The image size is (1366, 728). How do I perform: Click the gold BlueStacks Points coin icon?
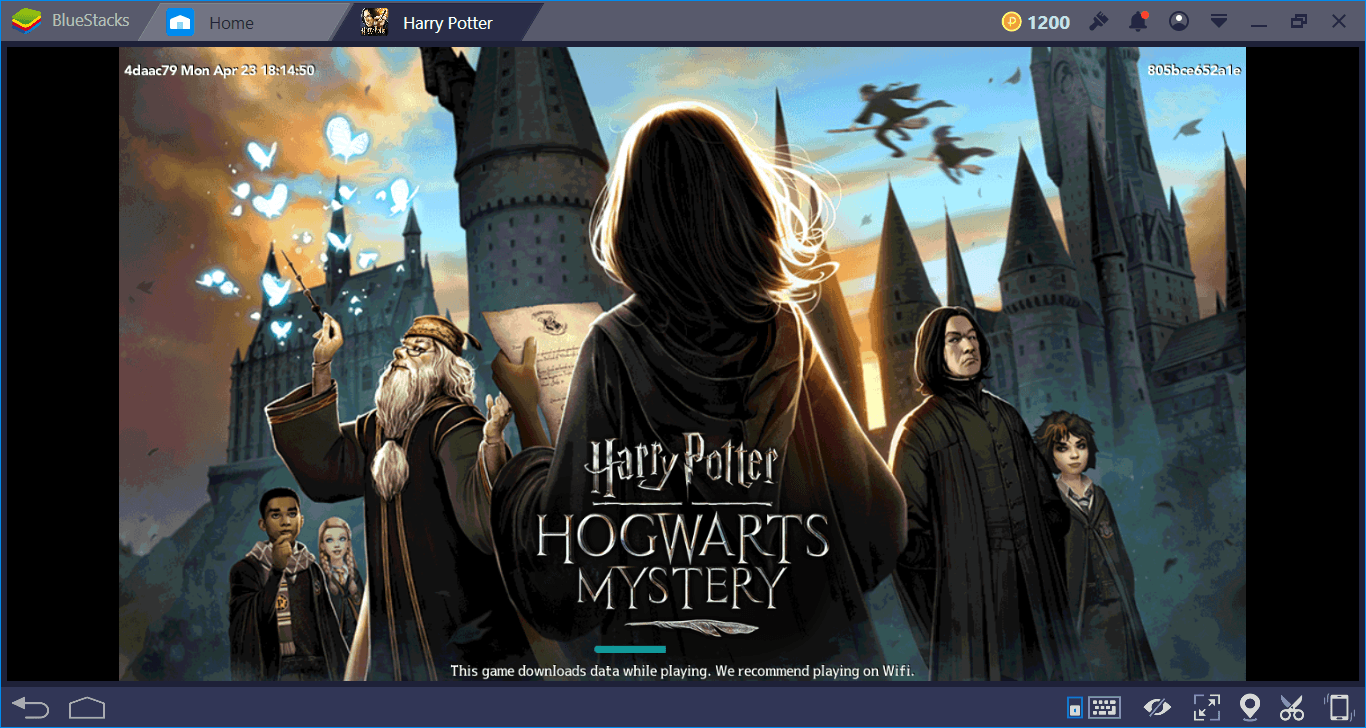click(1011, 22)
